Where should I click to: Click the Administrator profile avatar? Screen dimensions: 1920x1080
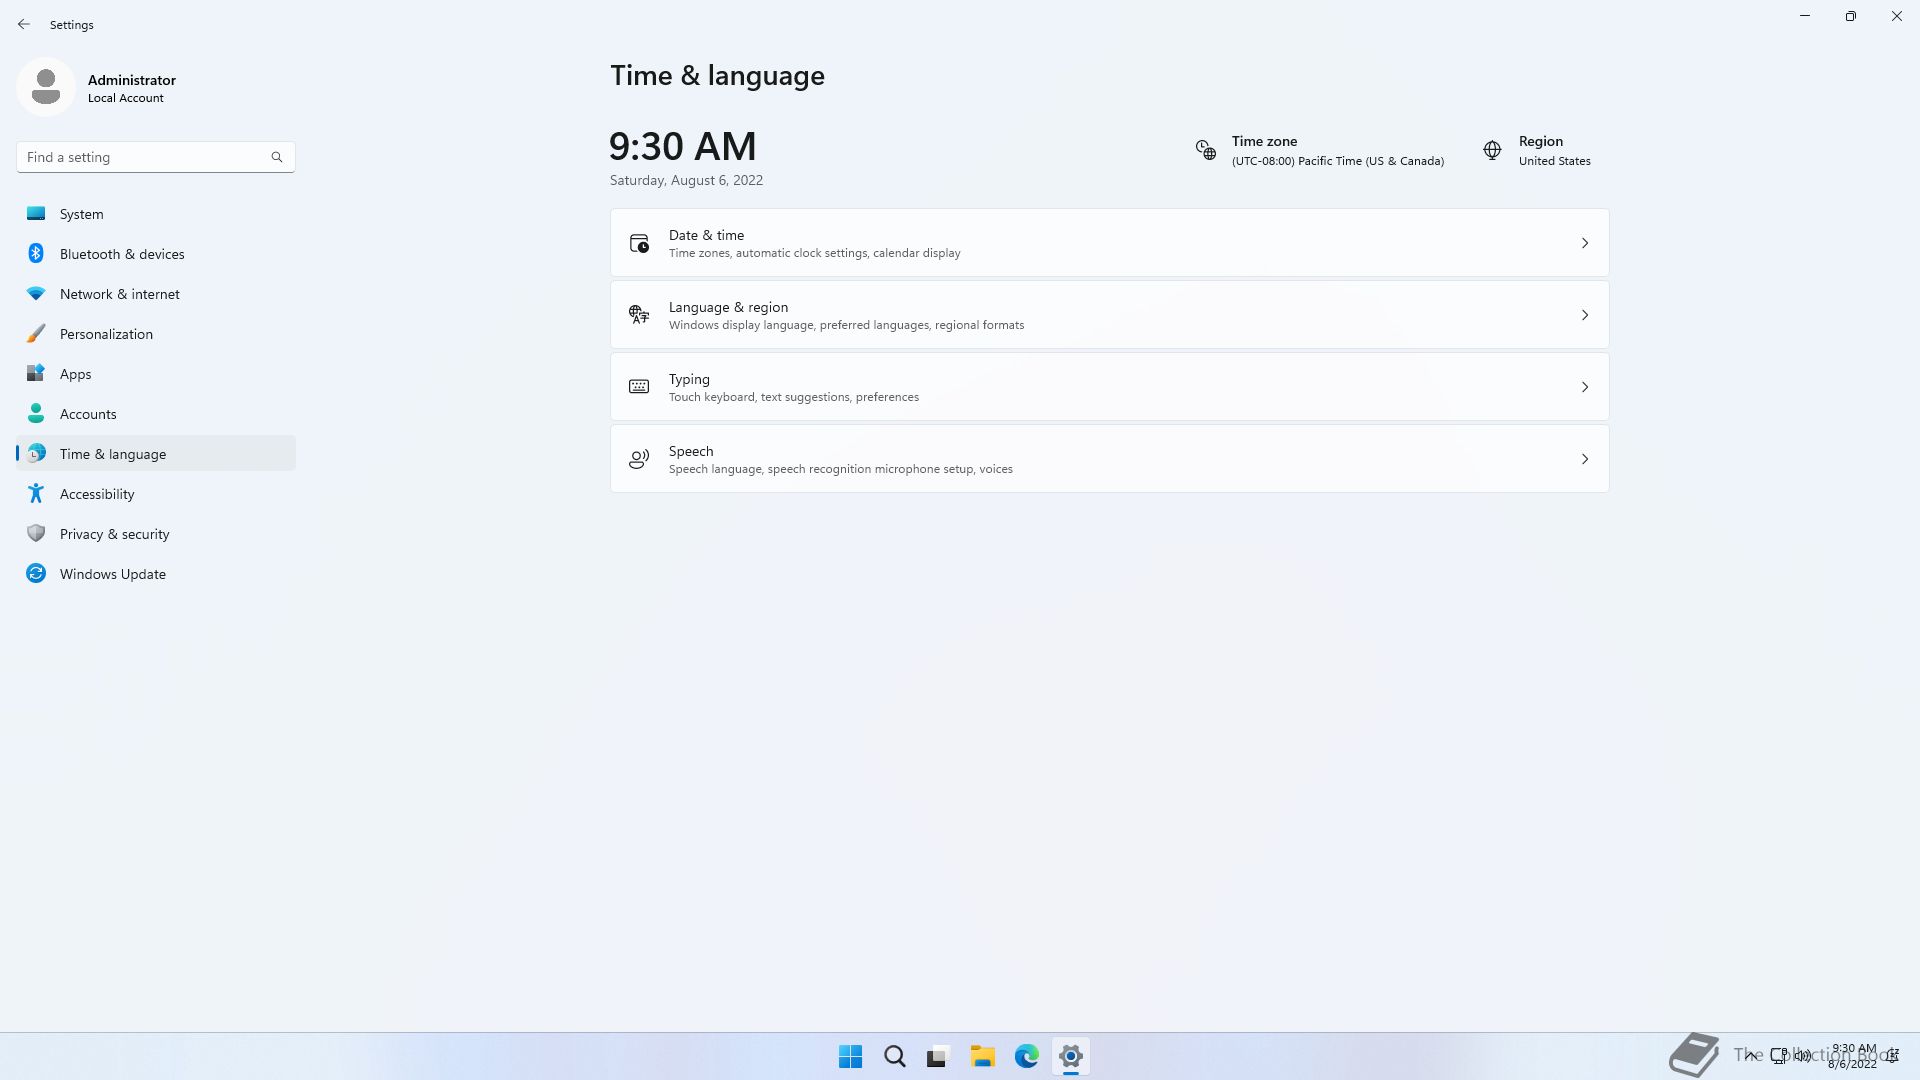46,88
